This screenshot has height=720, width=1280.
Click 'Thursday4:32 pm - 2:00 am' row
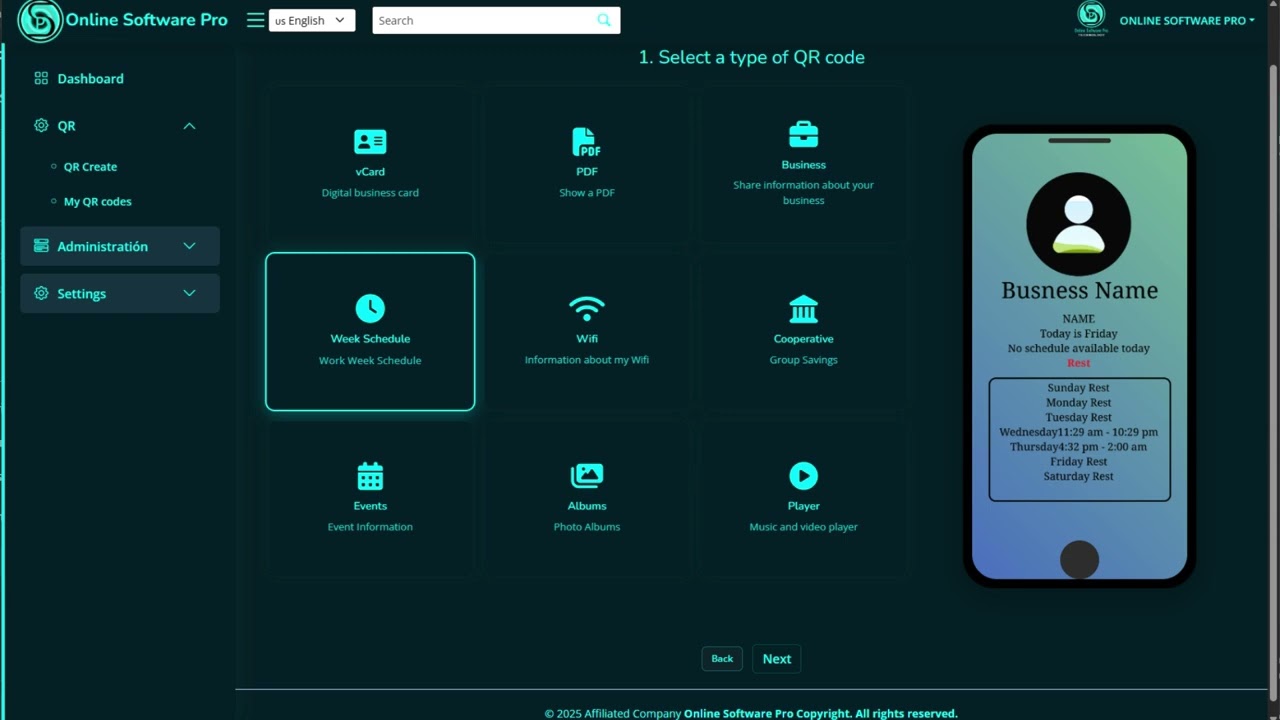pos(1079,447)
